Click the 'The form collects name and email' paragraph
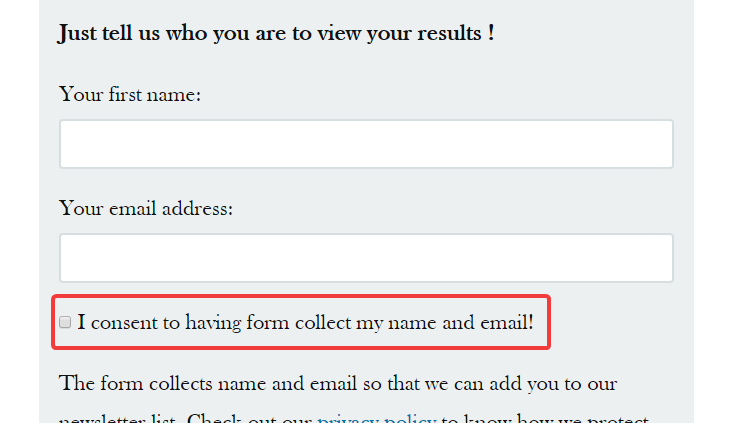The height and width of the screenshot is (423, 735). pyautogui.click(x=354, y=401)
